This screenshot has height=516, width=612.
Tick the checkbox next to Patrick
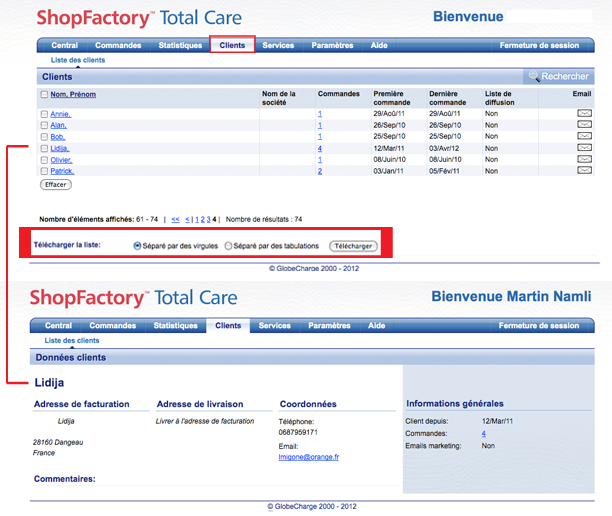tap(44, 171)
